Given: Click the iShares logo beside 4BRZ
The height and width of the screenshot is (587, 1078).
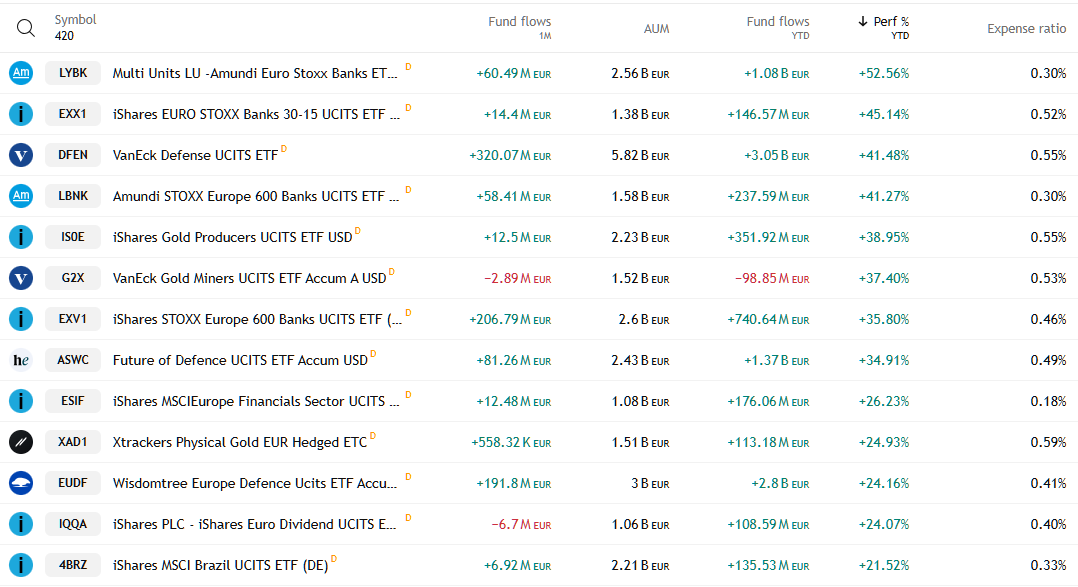Looking at the screenshot, I should [21, 565].
